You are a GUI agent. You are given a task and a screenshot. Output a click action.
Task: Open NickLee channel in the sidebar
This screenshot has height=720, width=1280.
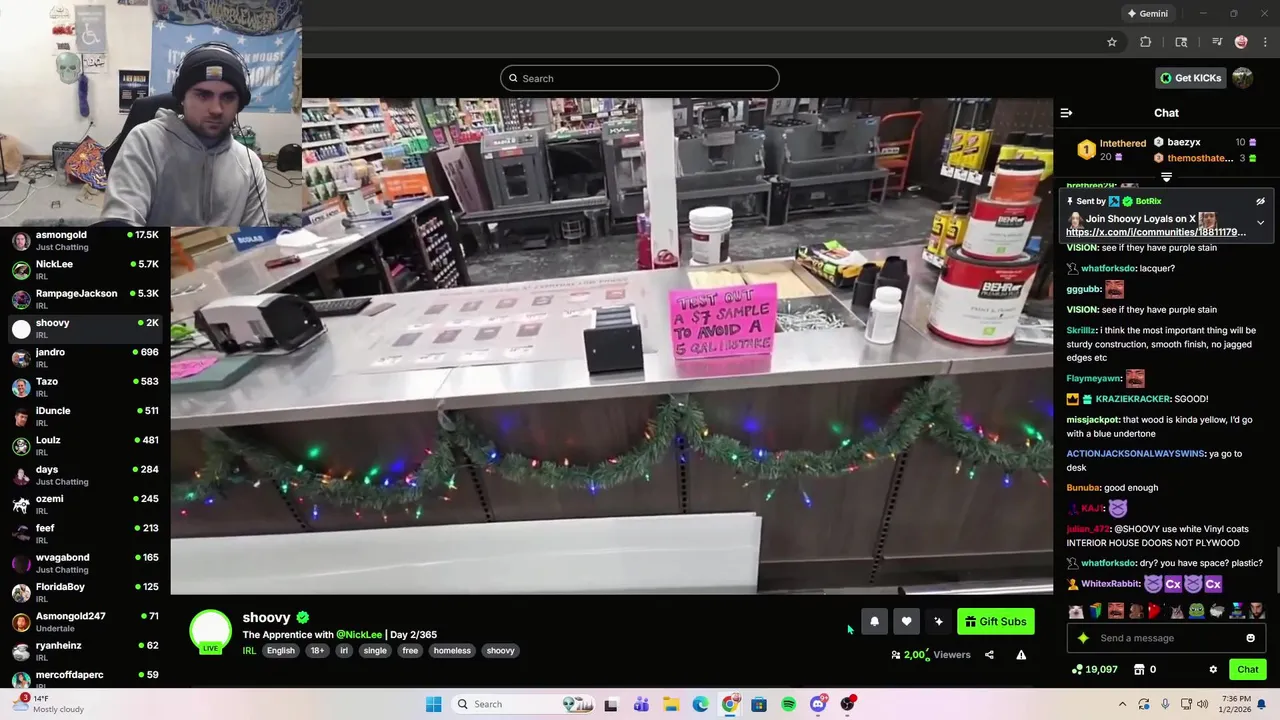tap(85, 270)
